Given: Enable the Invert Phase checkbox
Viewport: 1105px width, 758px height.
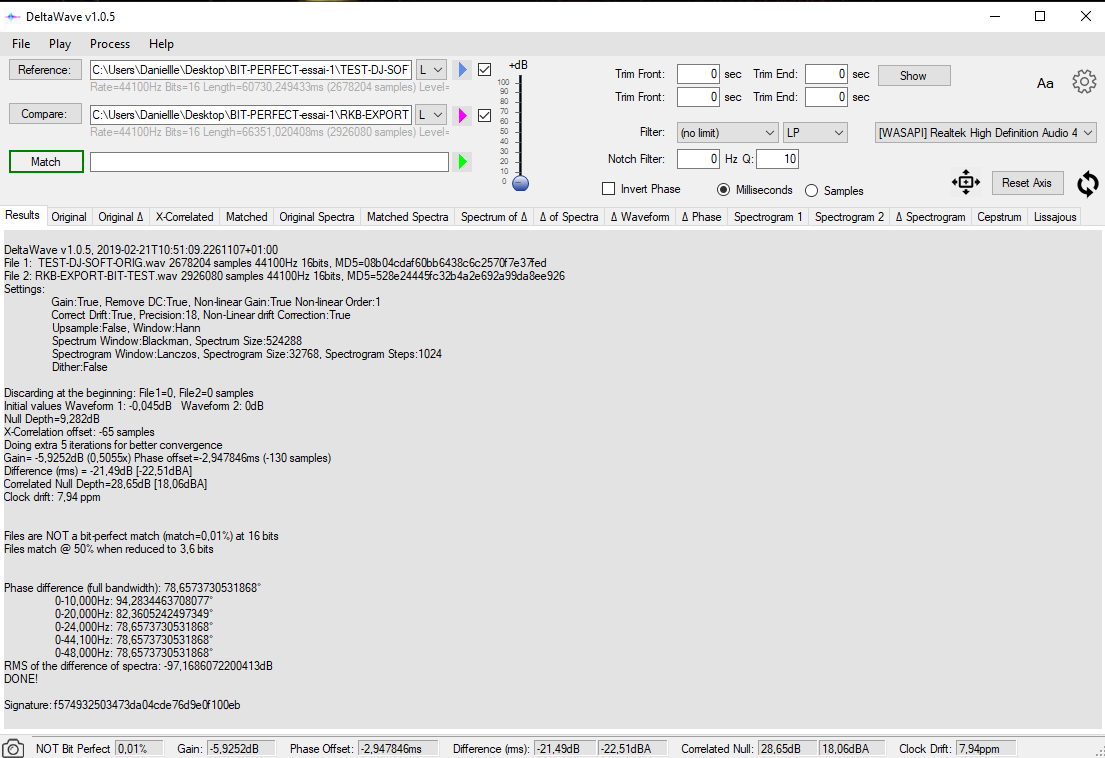Looking at the screenshot, I should click(x=609, y=189).
